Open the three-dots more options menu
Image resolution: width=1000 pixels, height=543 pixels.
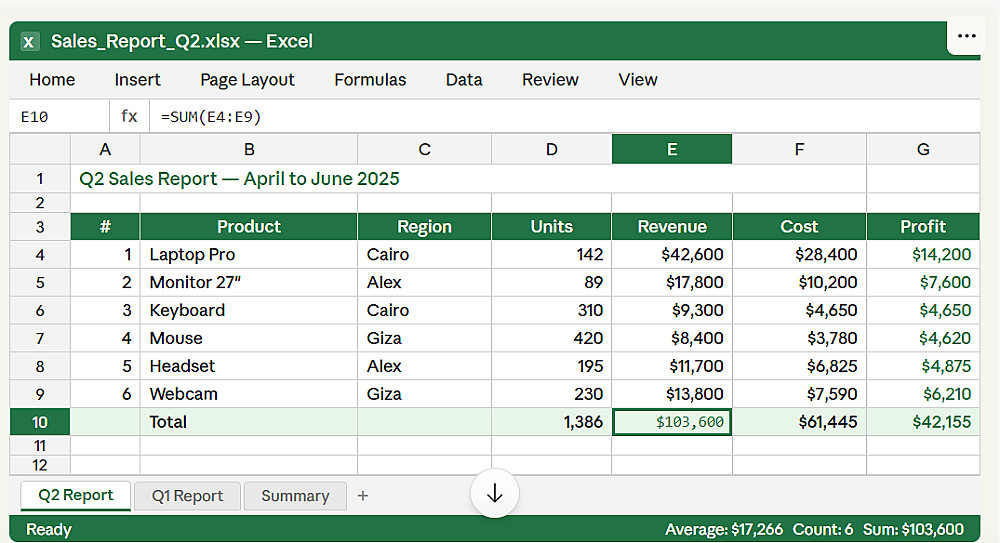(966, 36)
